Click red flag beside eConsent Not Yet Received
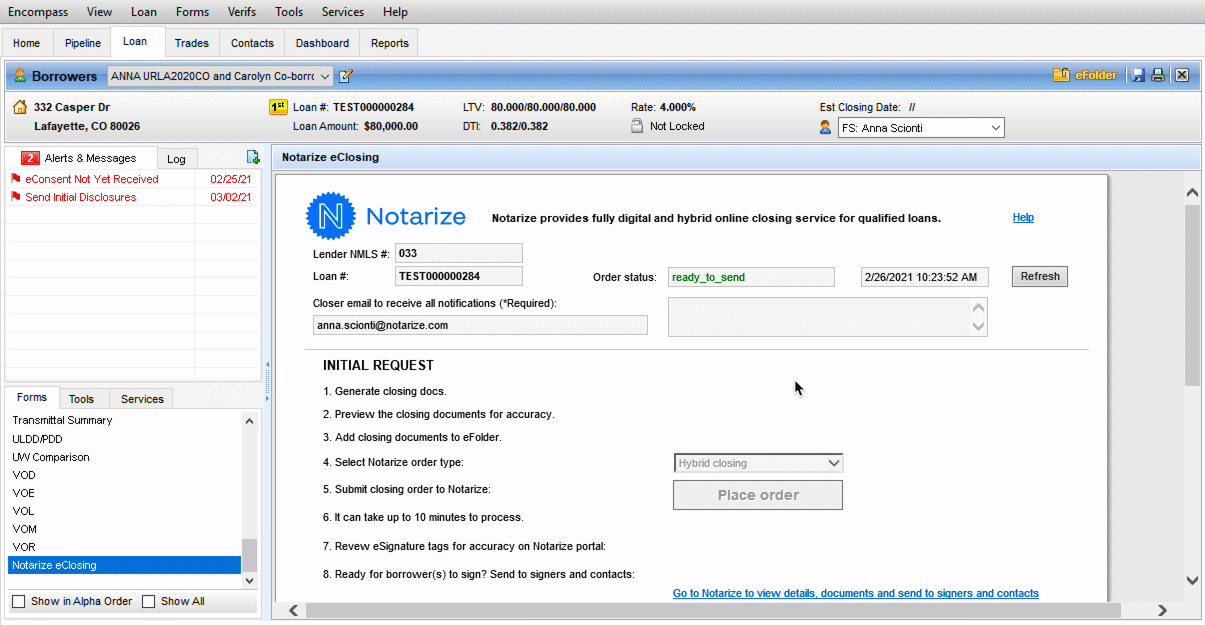The height and width of the screenshot is (626, 1205). 15,179
